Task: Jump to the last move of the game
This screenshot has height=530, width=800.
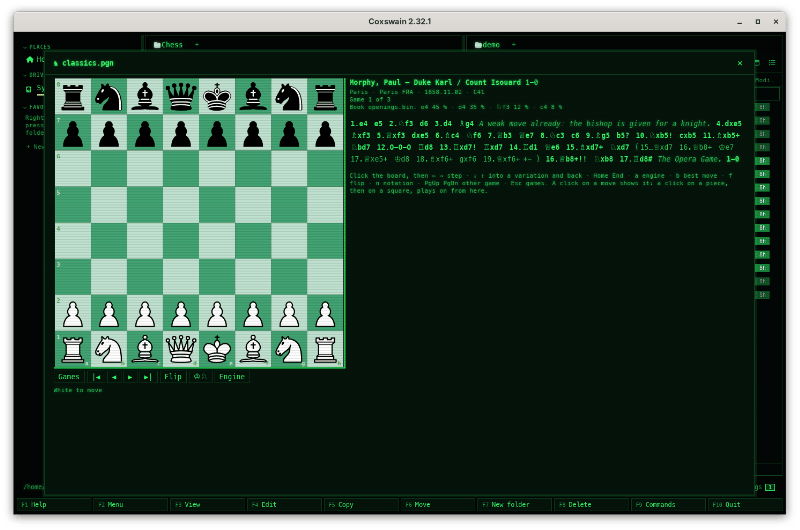Action: [147, 377]
